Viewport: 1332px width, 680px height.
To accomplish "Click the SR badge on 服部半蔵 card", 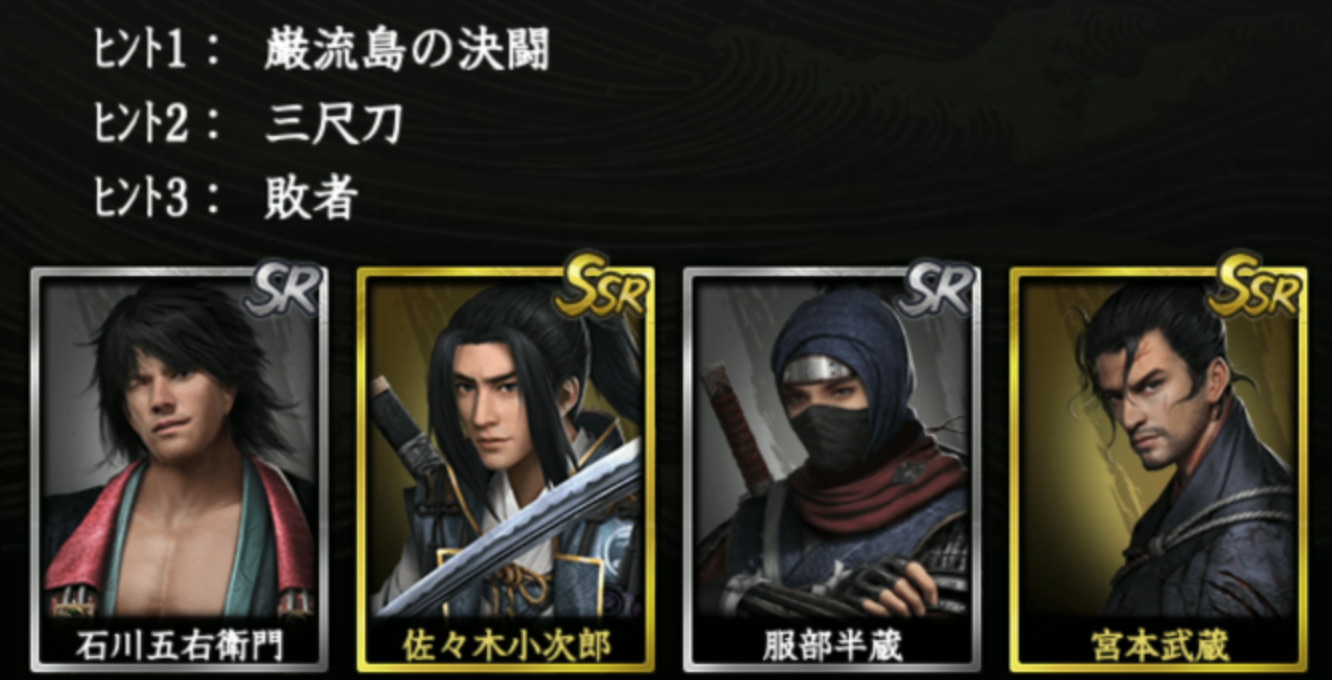I will pos(937,290).
